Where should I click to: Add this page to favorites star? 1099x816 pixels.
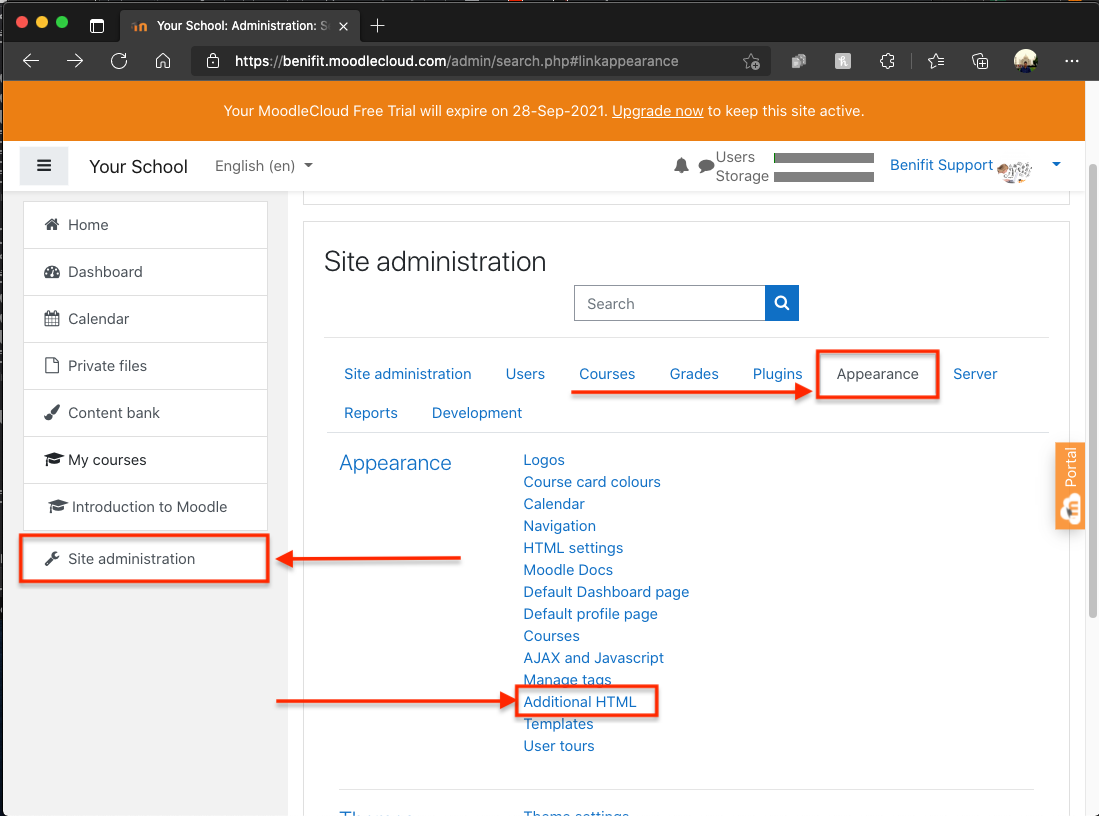[x=751, y=61]
